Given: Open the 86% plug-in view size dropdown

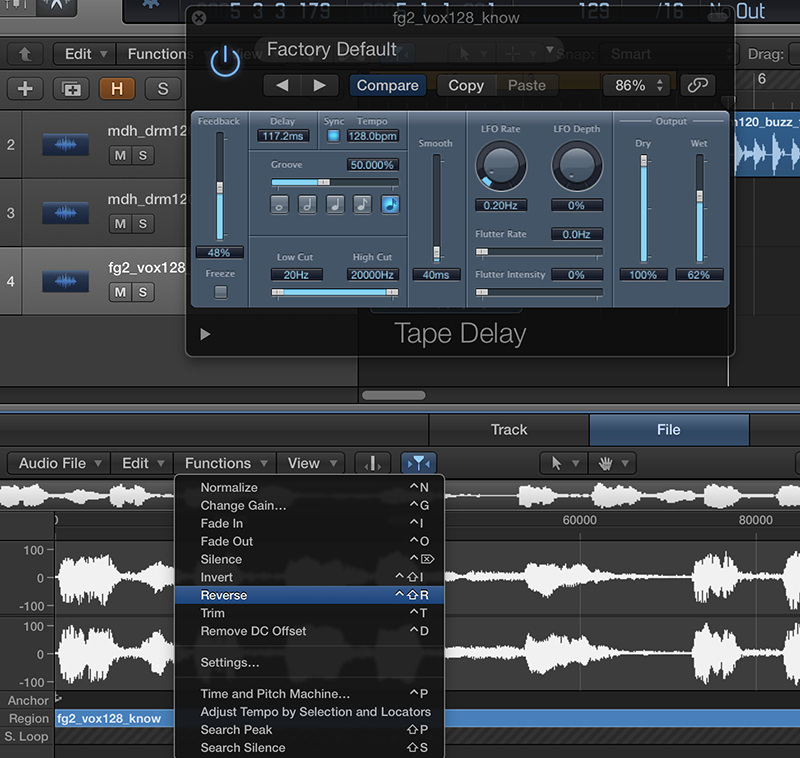Looking at the screenshot, I should (x=639, y=85).
